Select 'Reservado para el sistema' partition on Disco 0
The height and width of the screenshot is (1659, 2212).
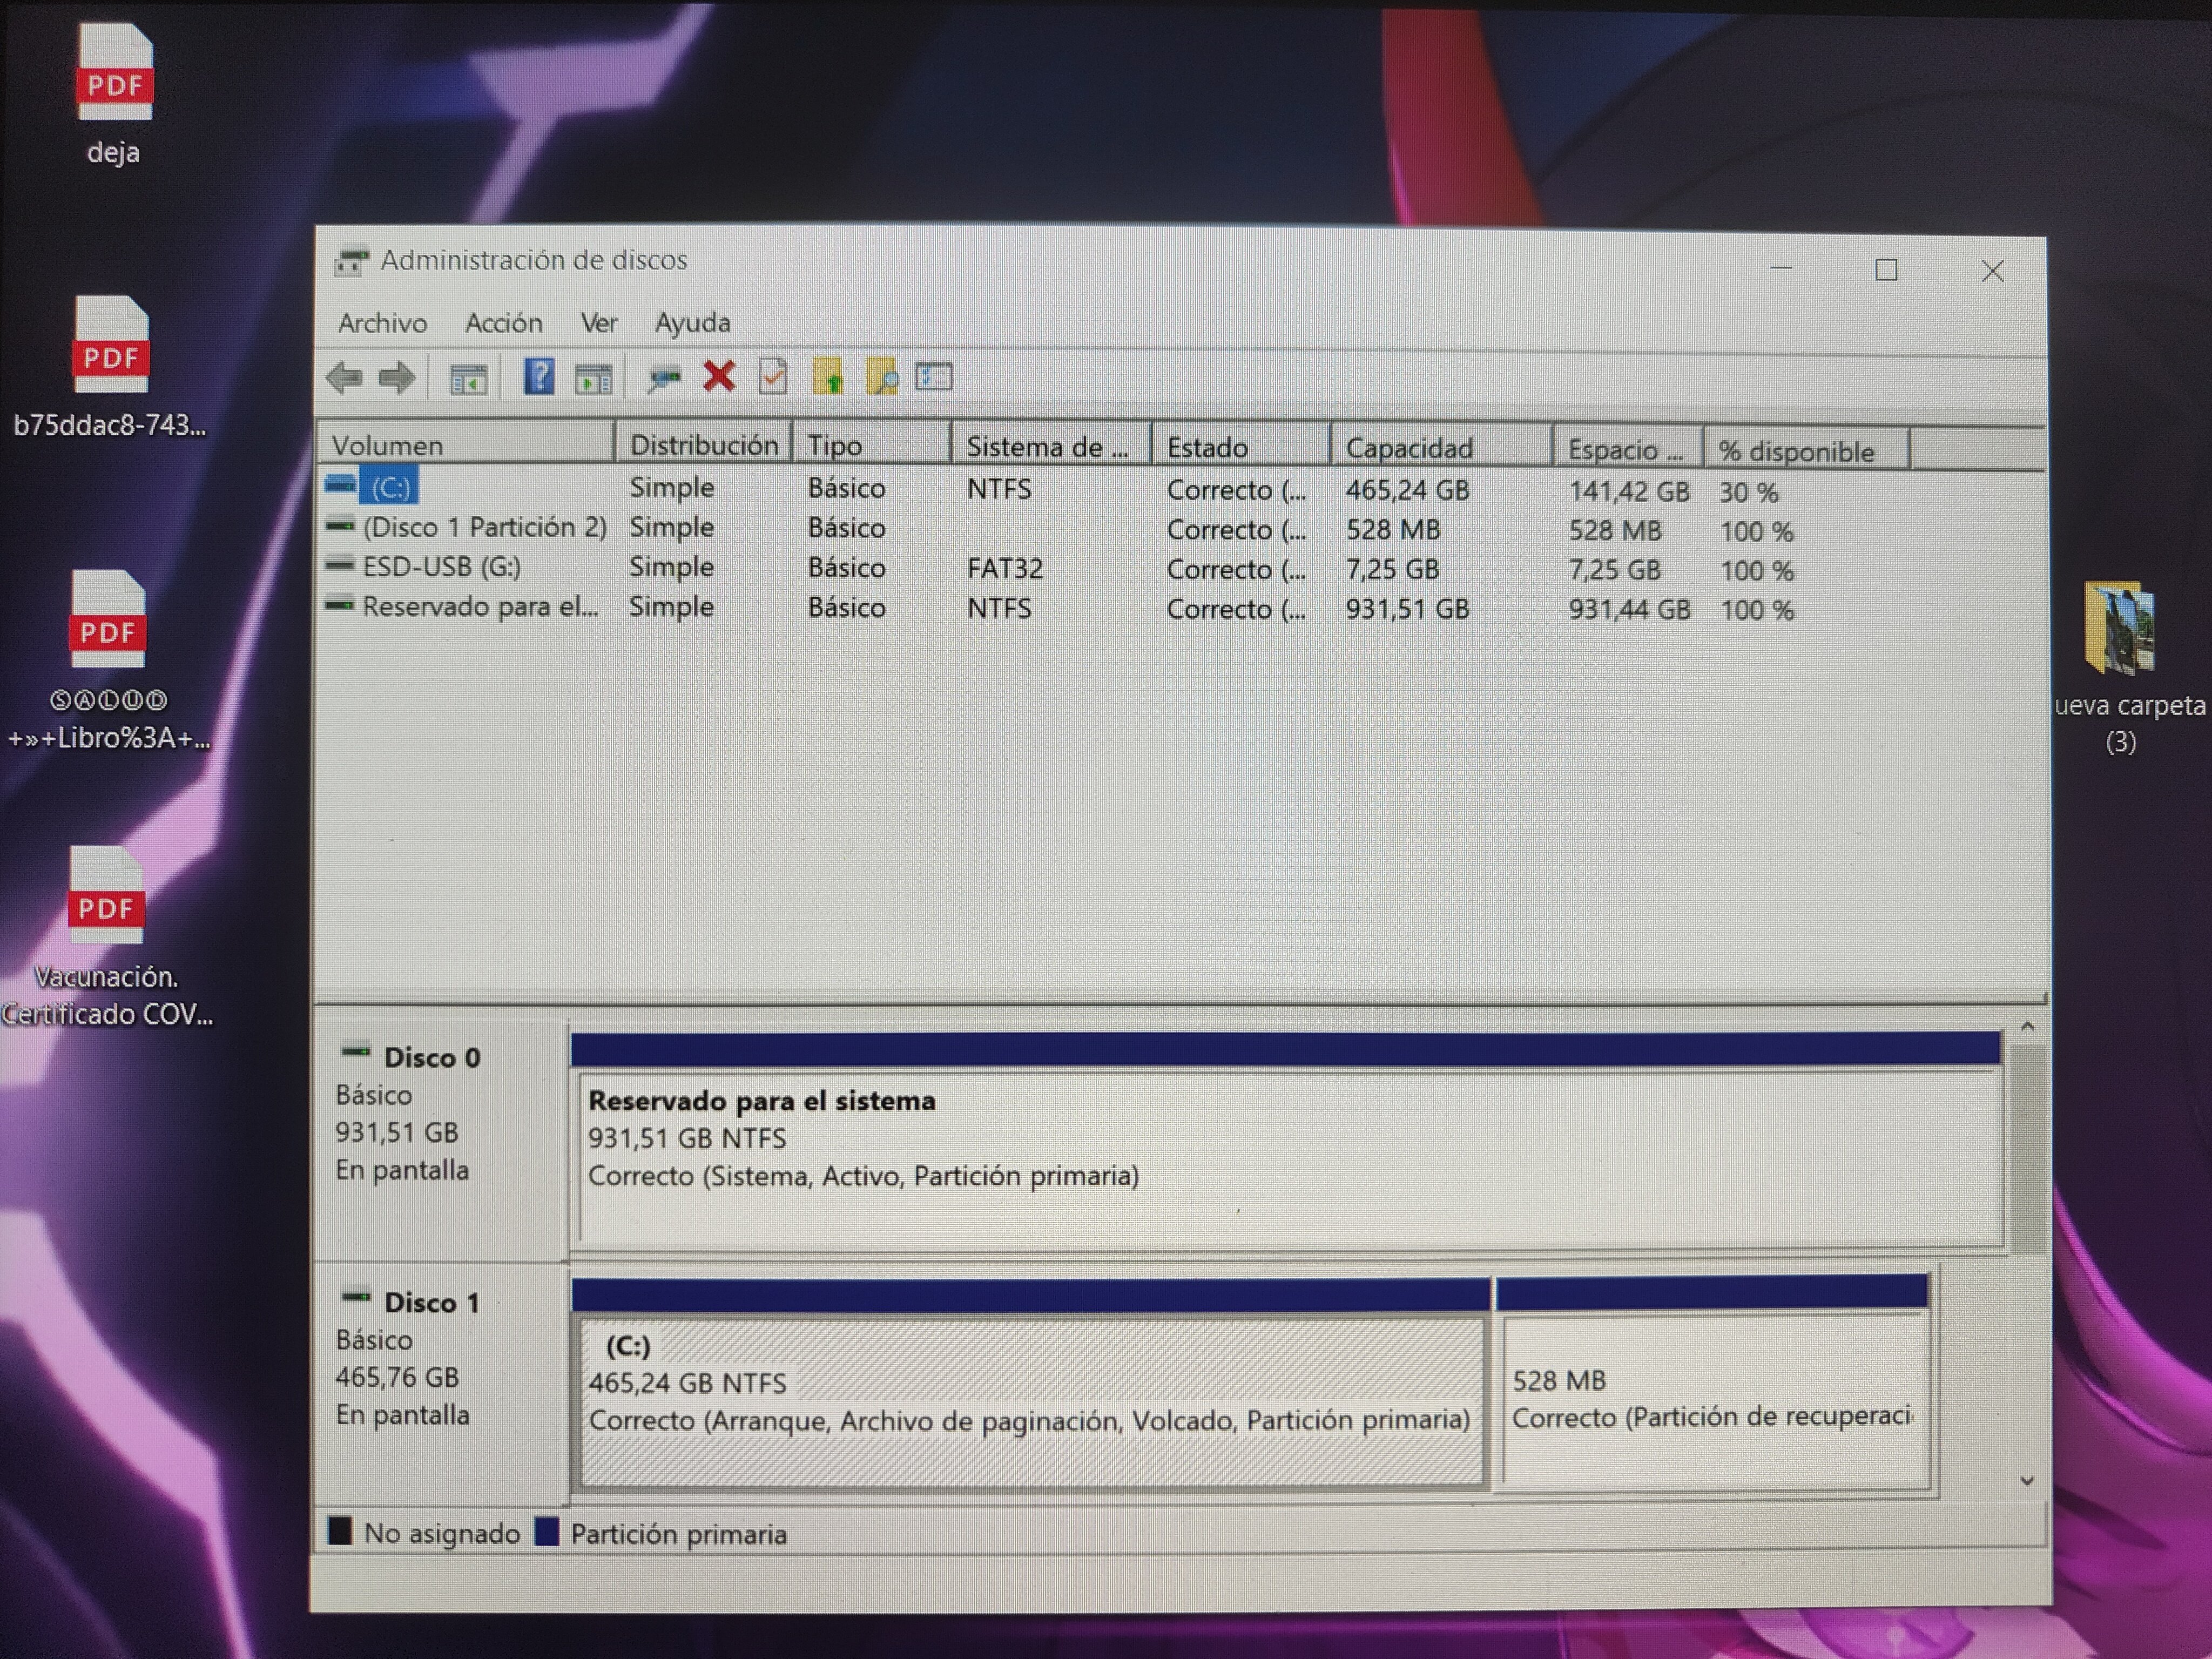pyautogui.click(x=1287, y=1142)
